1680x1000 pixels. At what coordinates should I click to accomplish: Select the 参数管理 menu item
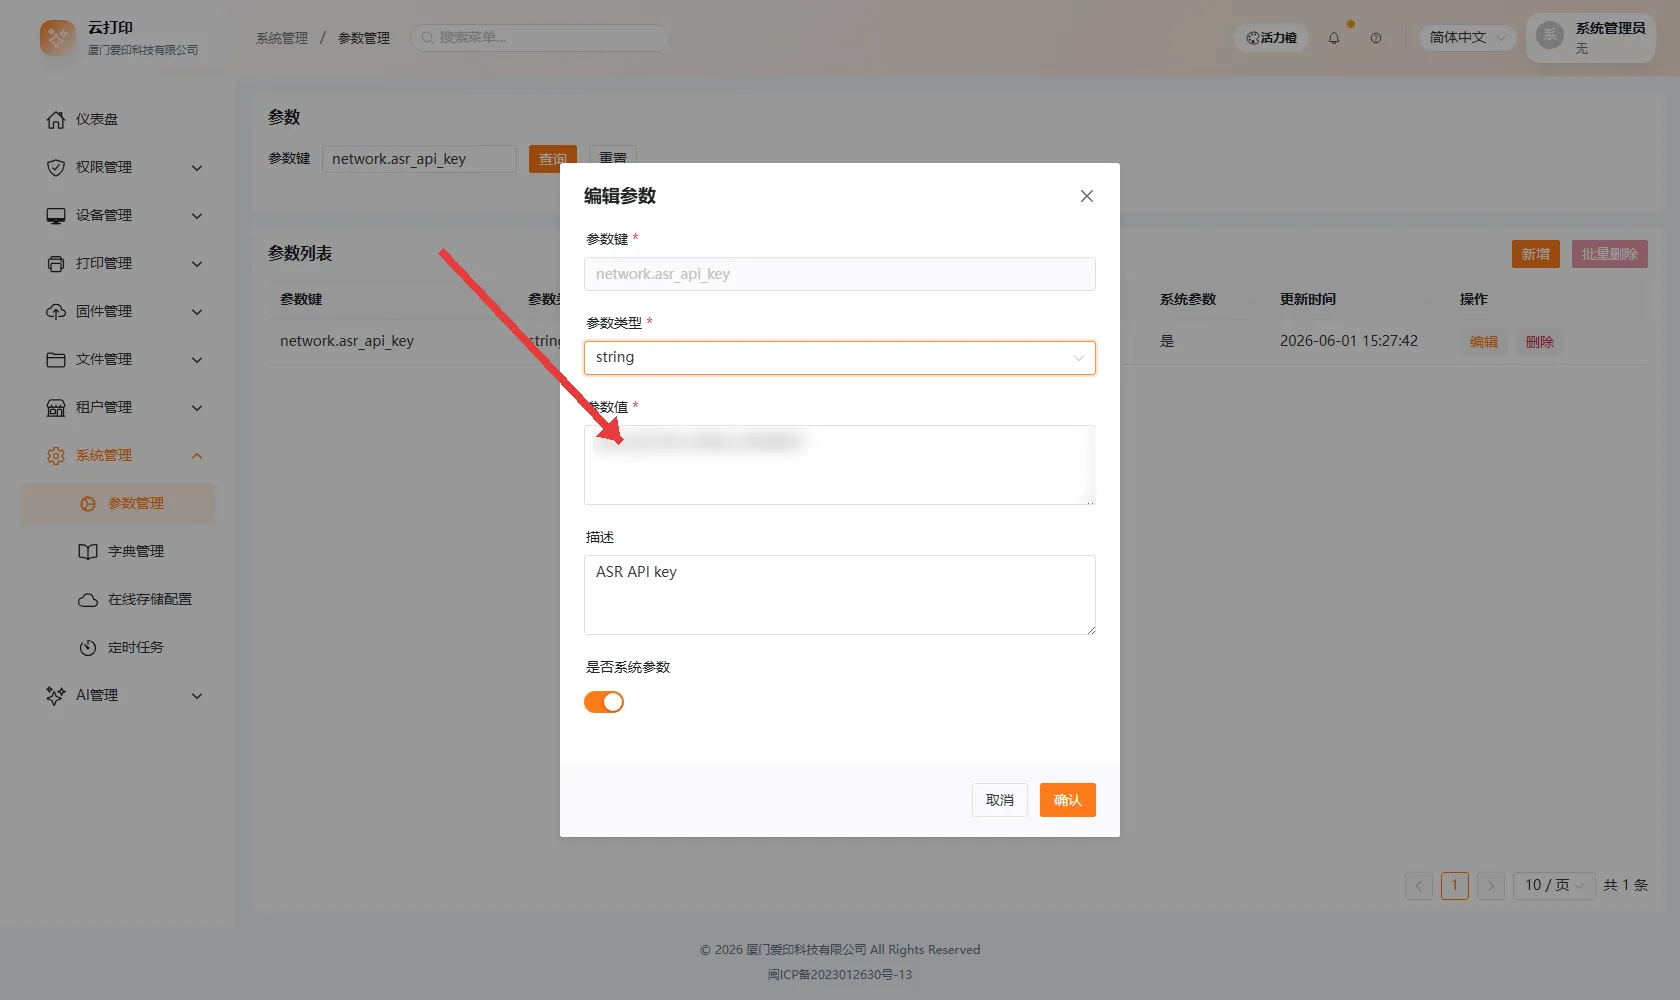[118, 504]
